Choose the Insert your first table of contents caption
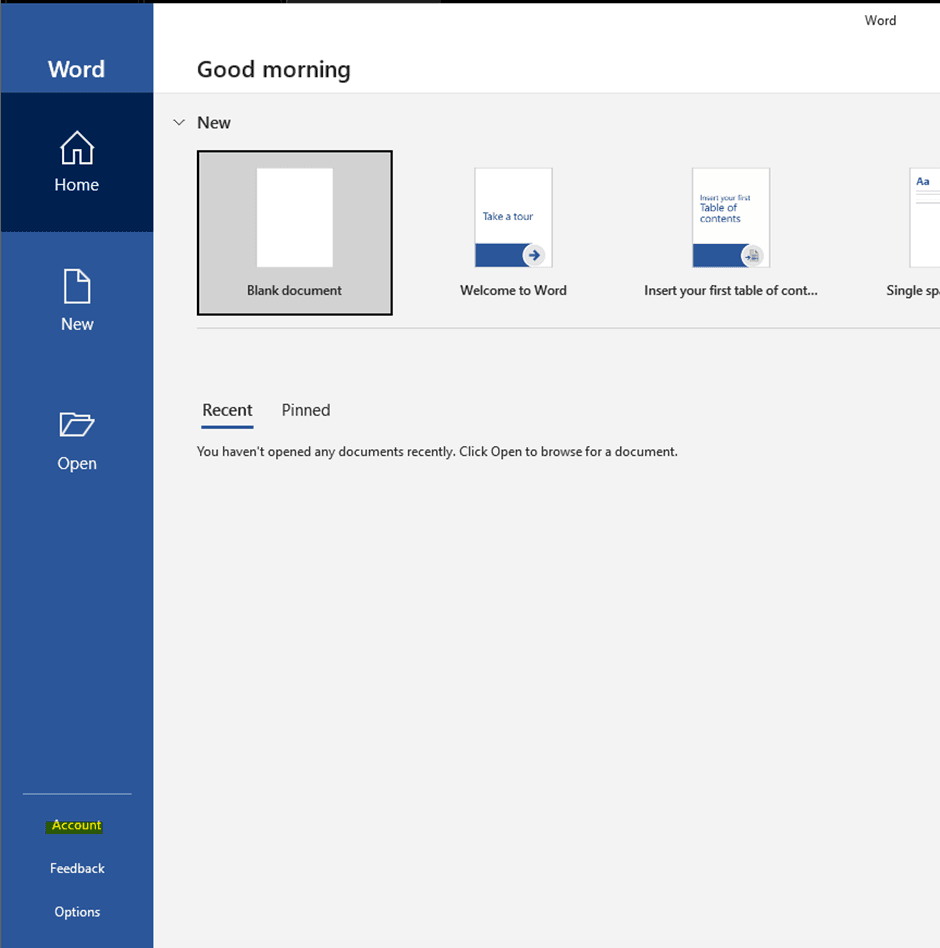940x948 pixels. pyautogui.click(x=731, y=290)
